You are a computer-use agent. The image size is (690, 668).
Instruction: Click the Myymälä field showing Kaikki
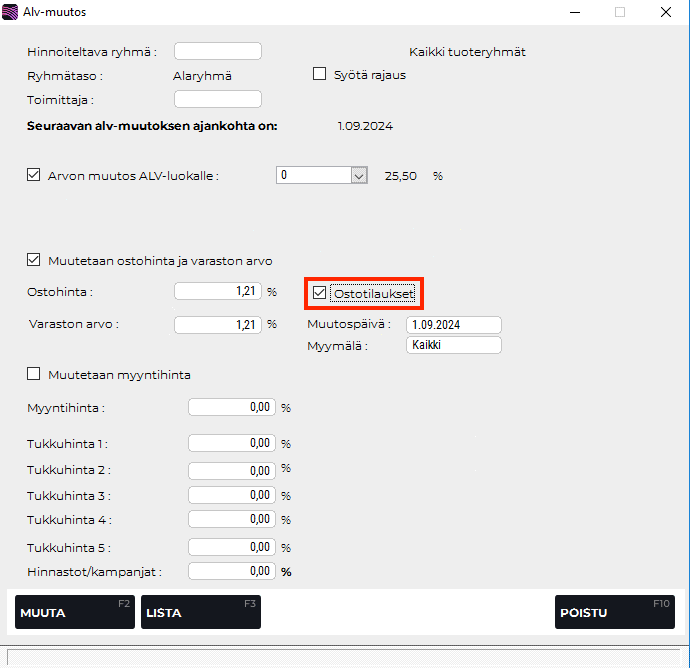[453, 345]
